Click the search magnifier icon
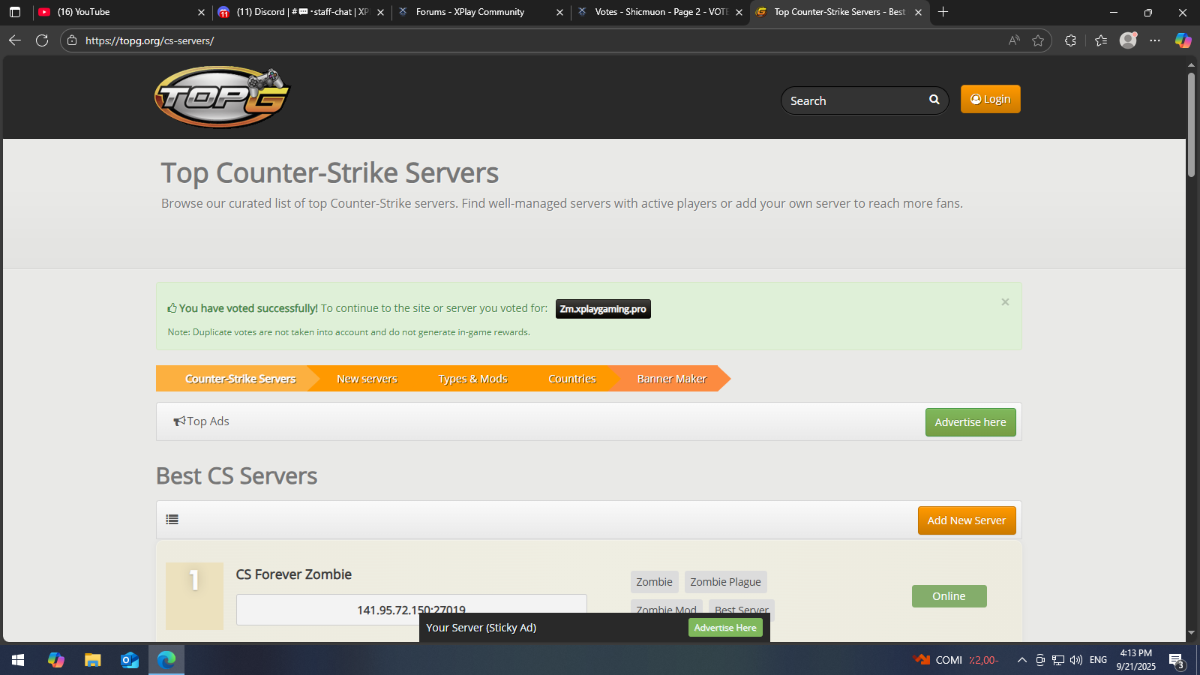The height and width of the screenshot is (675, 1200). 934,100
